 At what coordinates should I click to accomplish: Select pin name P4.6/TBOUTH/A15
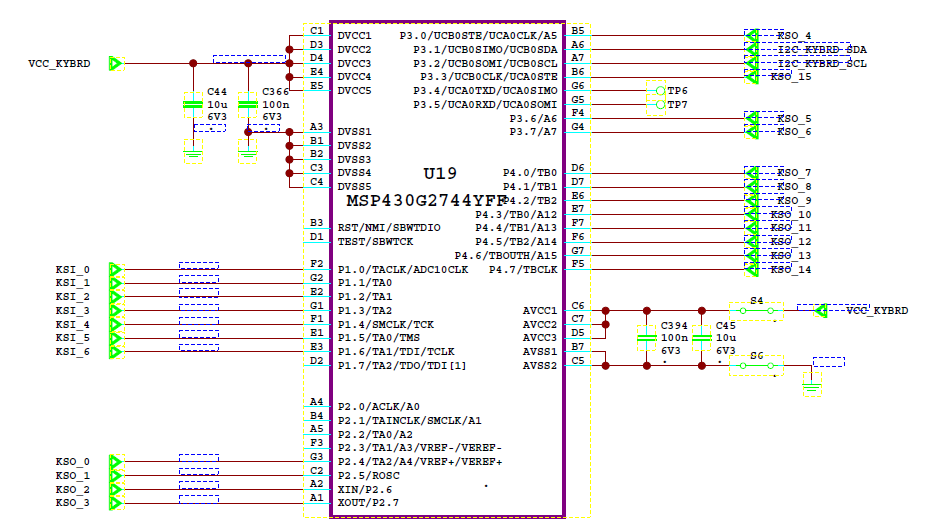pyautogui.click(x=506, y=256)
